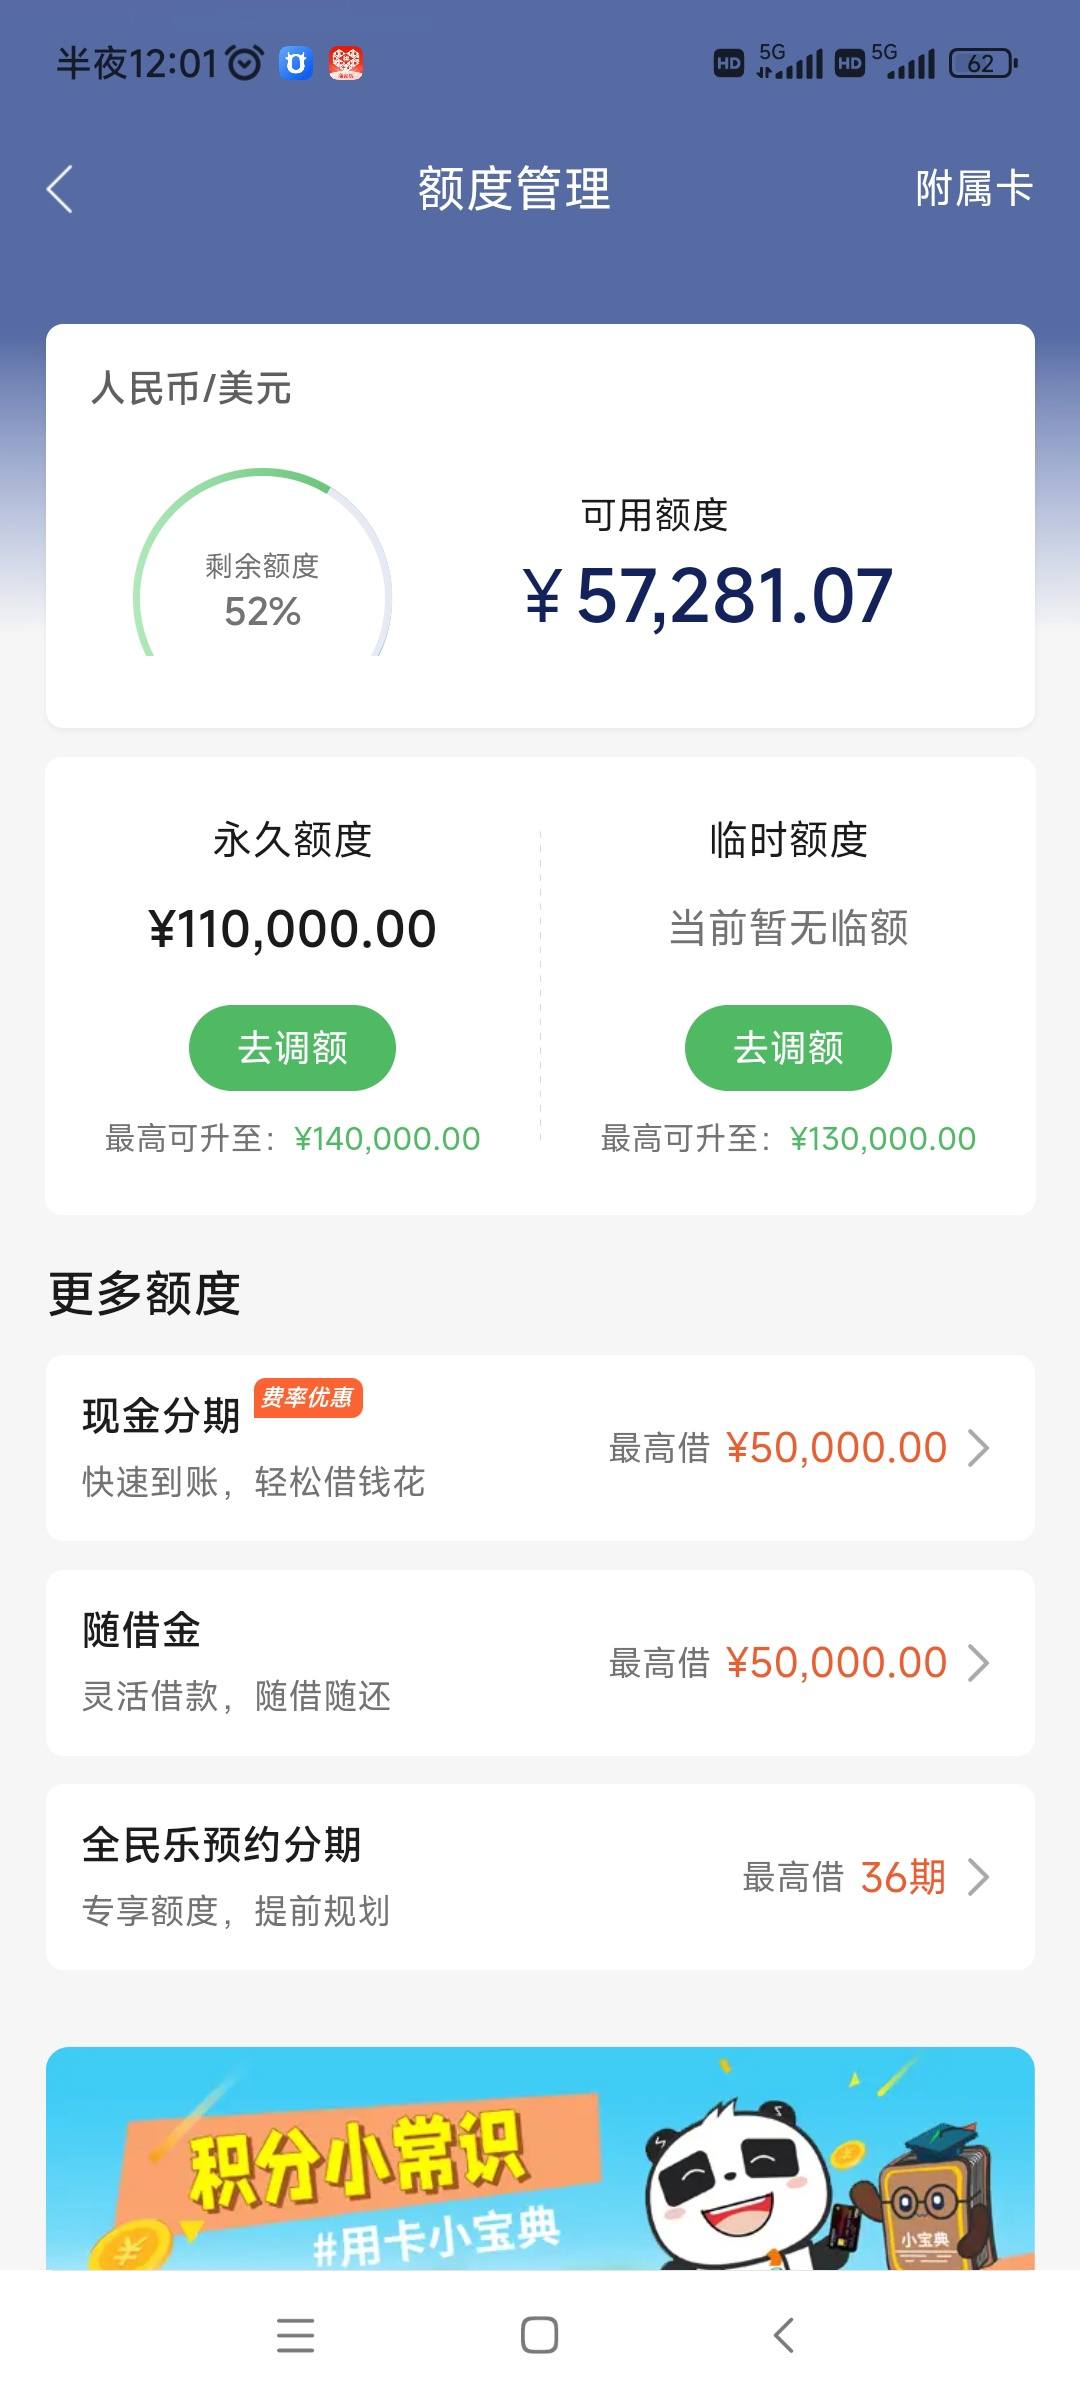This screenshot has width=1080, height=2400.
Task: Open the 附属卡 page
Action: 974,188
